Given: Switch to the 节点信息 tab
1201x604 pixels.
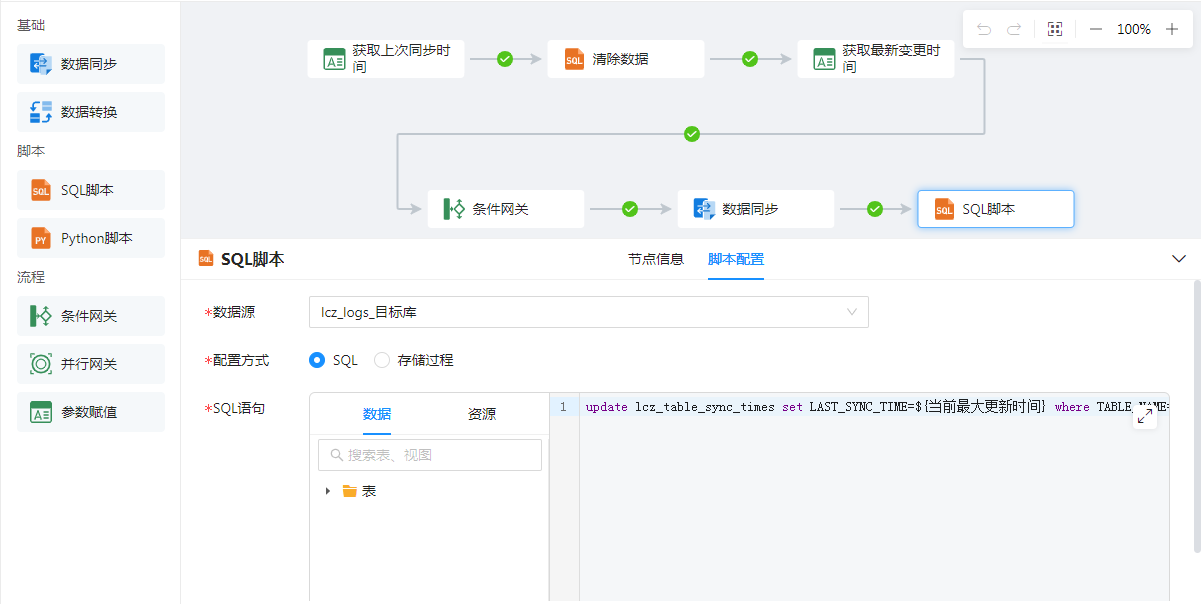Looking at the screenshot, I should click(655, 259).
